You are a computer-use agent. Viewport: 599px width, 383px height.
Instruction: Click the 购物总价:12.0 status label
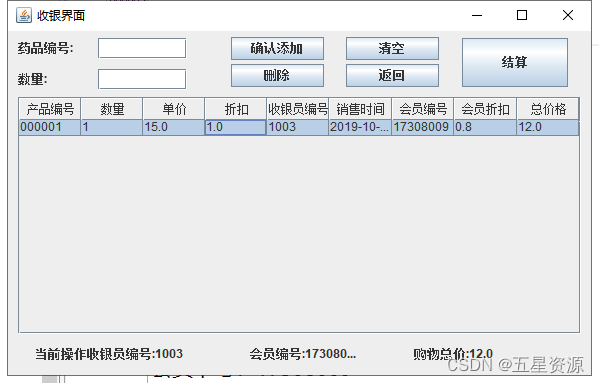pyautogui.click(x=453, y=354)
